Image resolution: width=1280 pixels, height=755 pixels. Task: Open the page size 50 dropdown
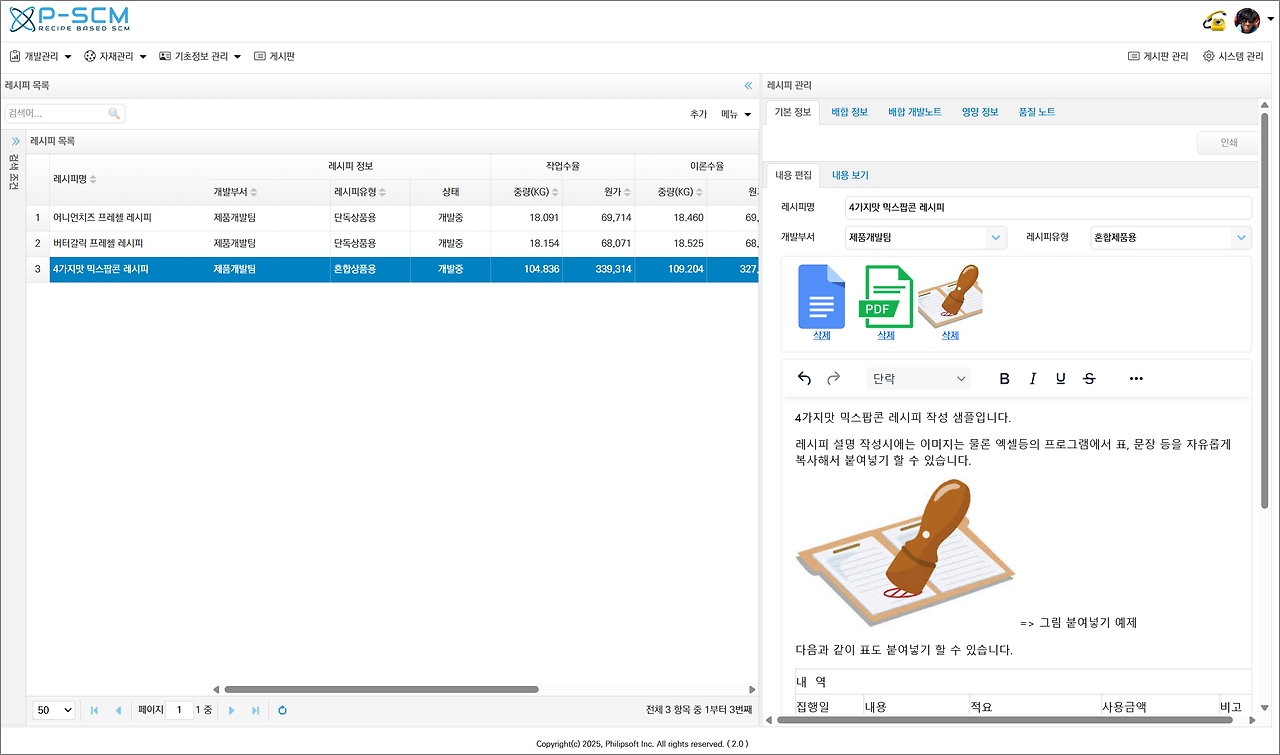(54, 710)
